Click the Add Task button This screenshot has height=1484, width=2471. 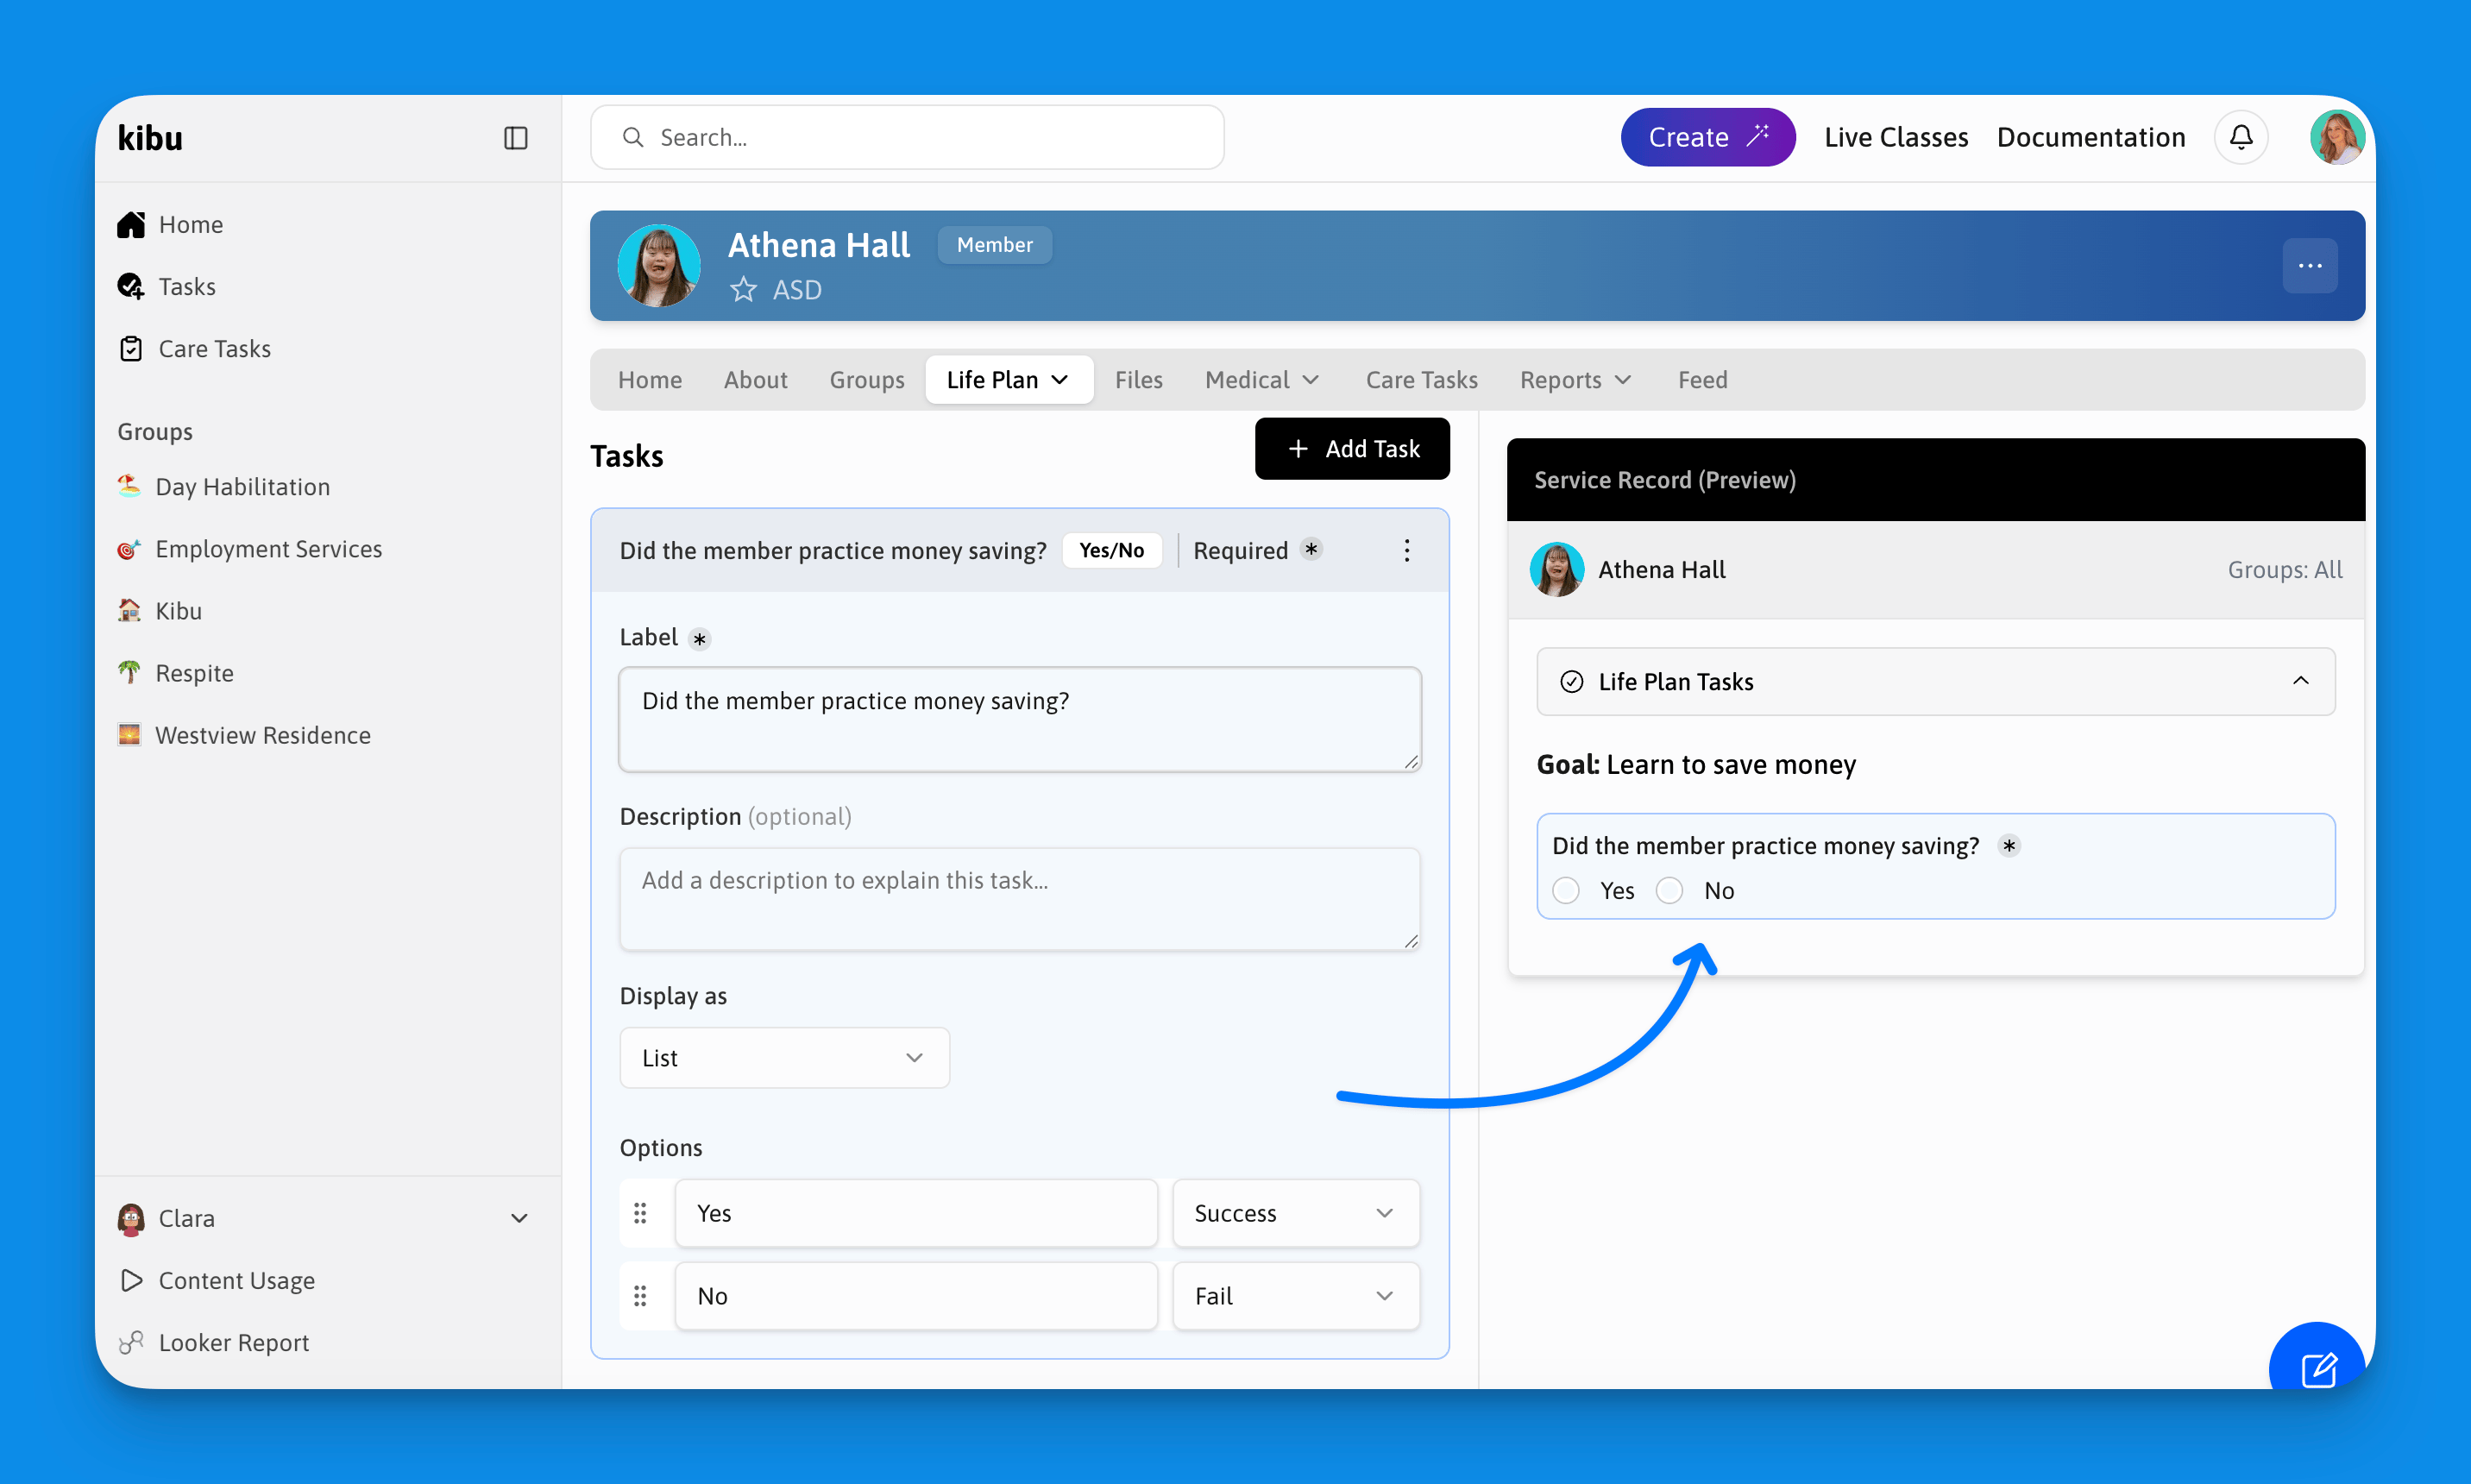1352,449
